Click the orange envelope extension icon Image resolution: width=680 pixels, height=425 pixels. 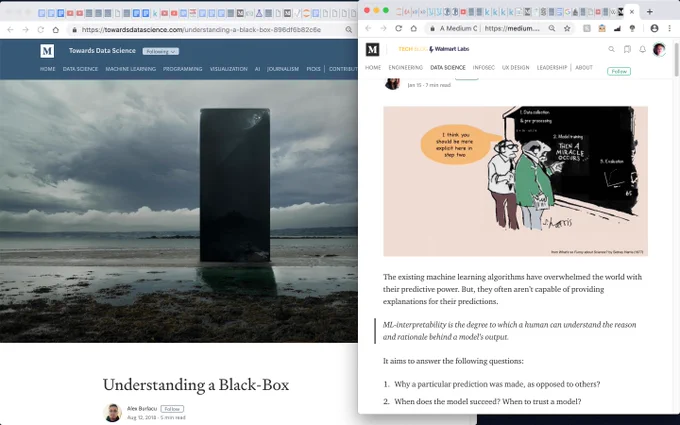tap(602, 29)
